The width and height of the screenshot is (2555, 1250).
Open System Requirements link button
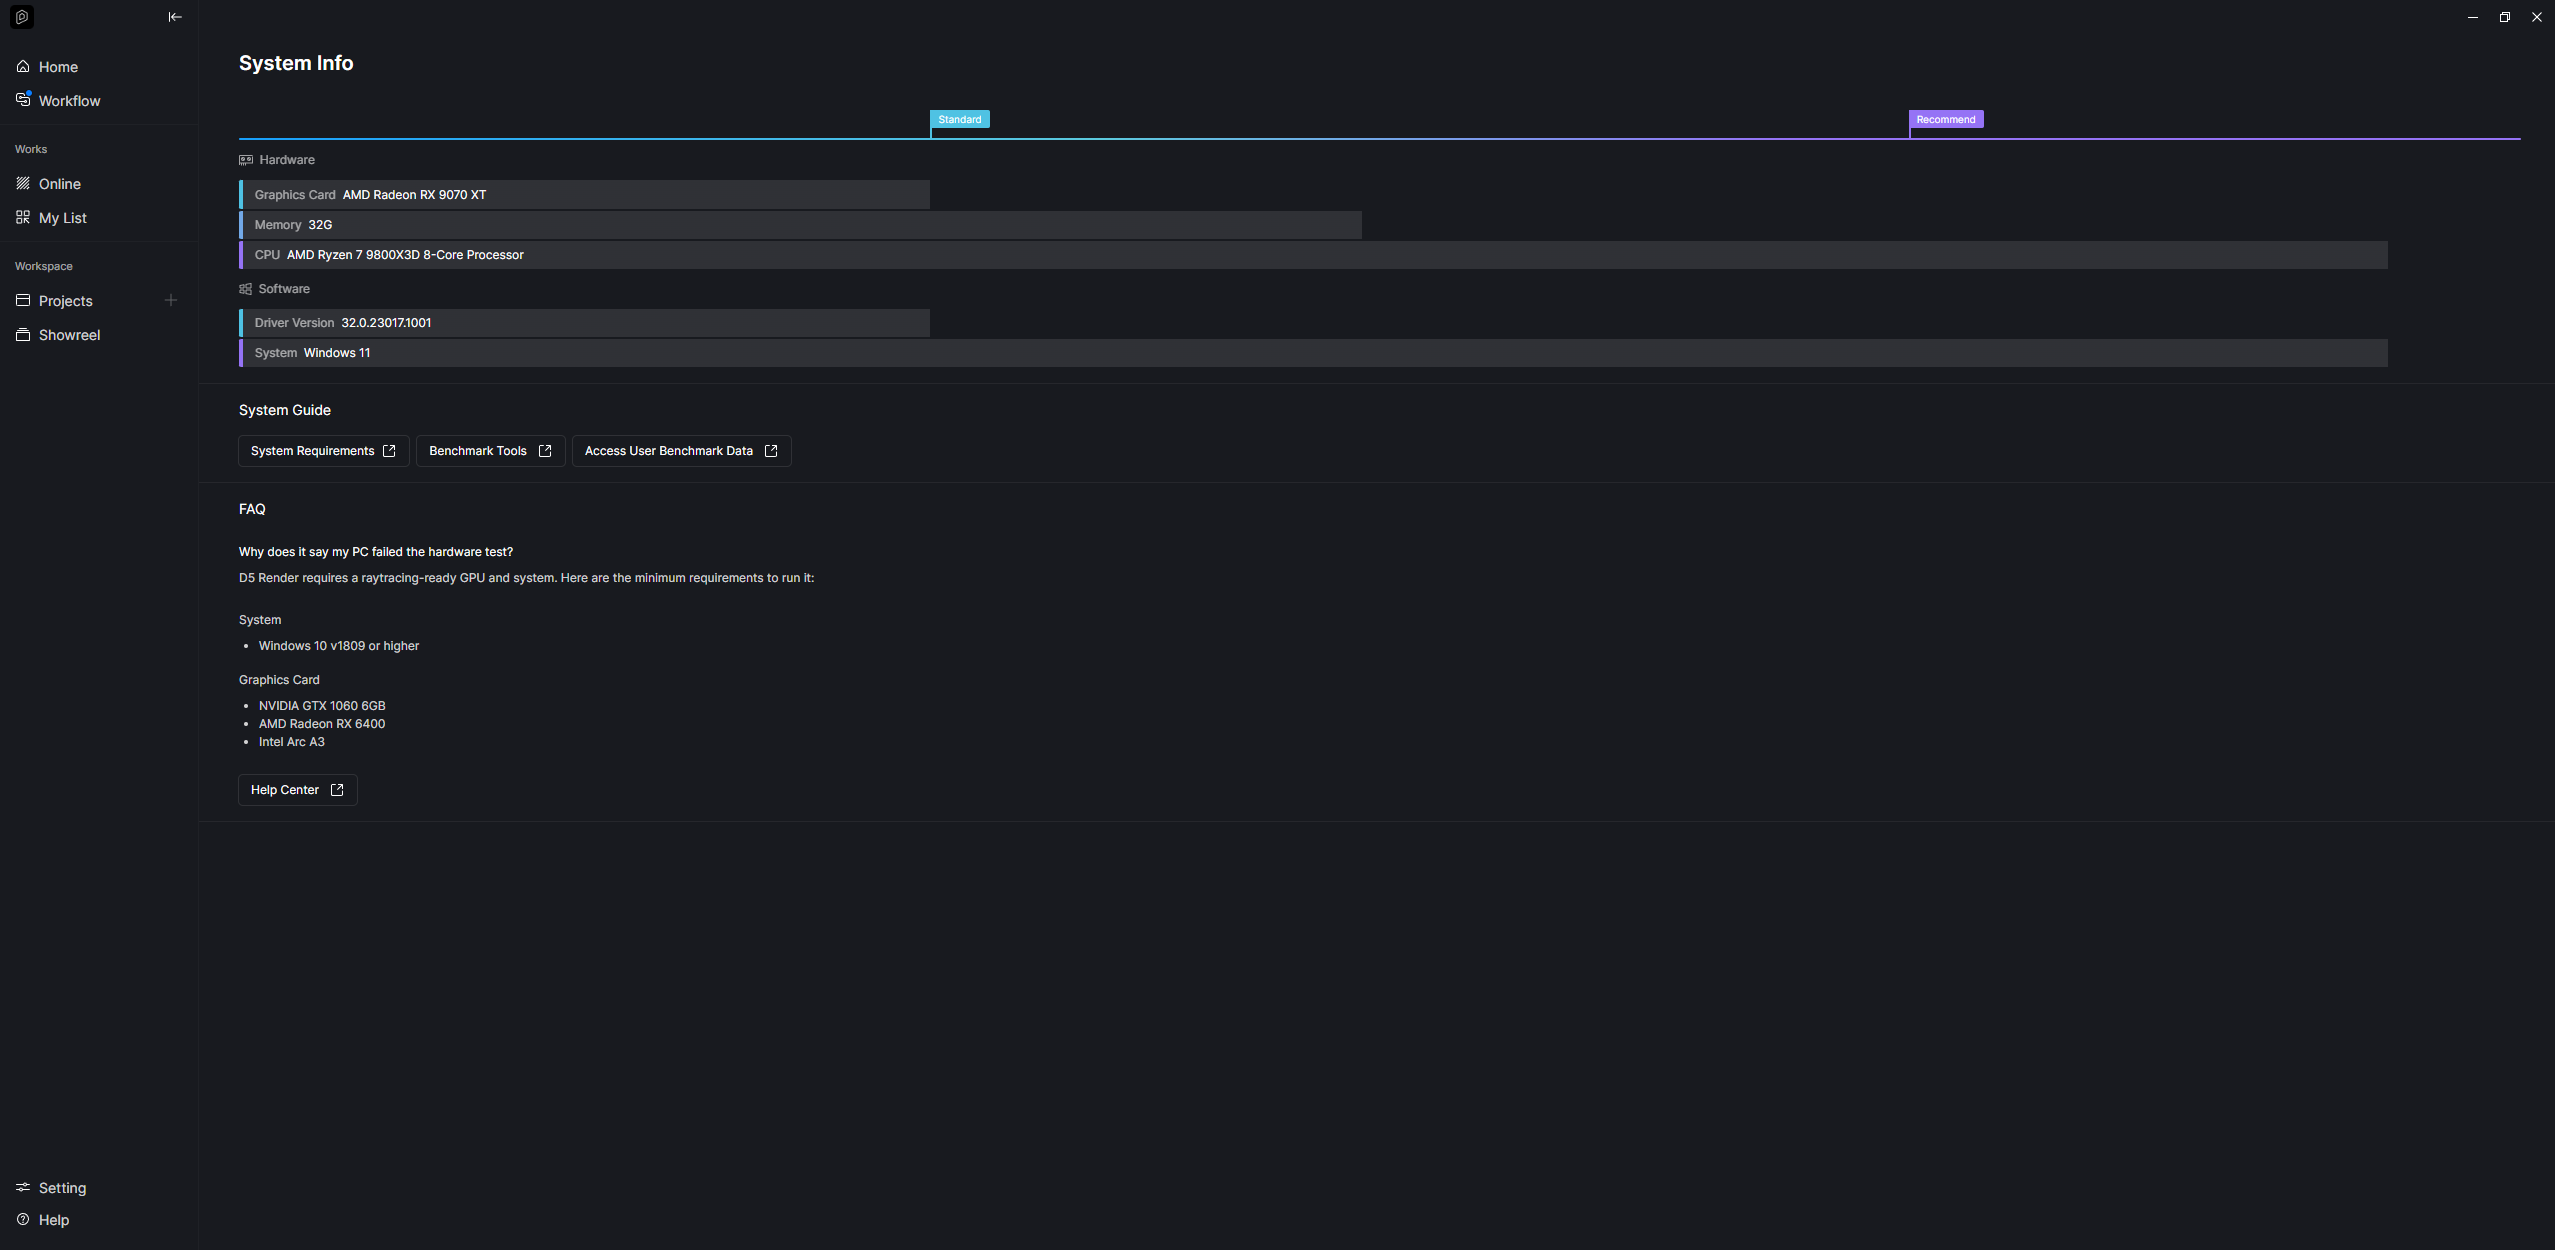323,451
